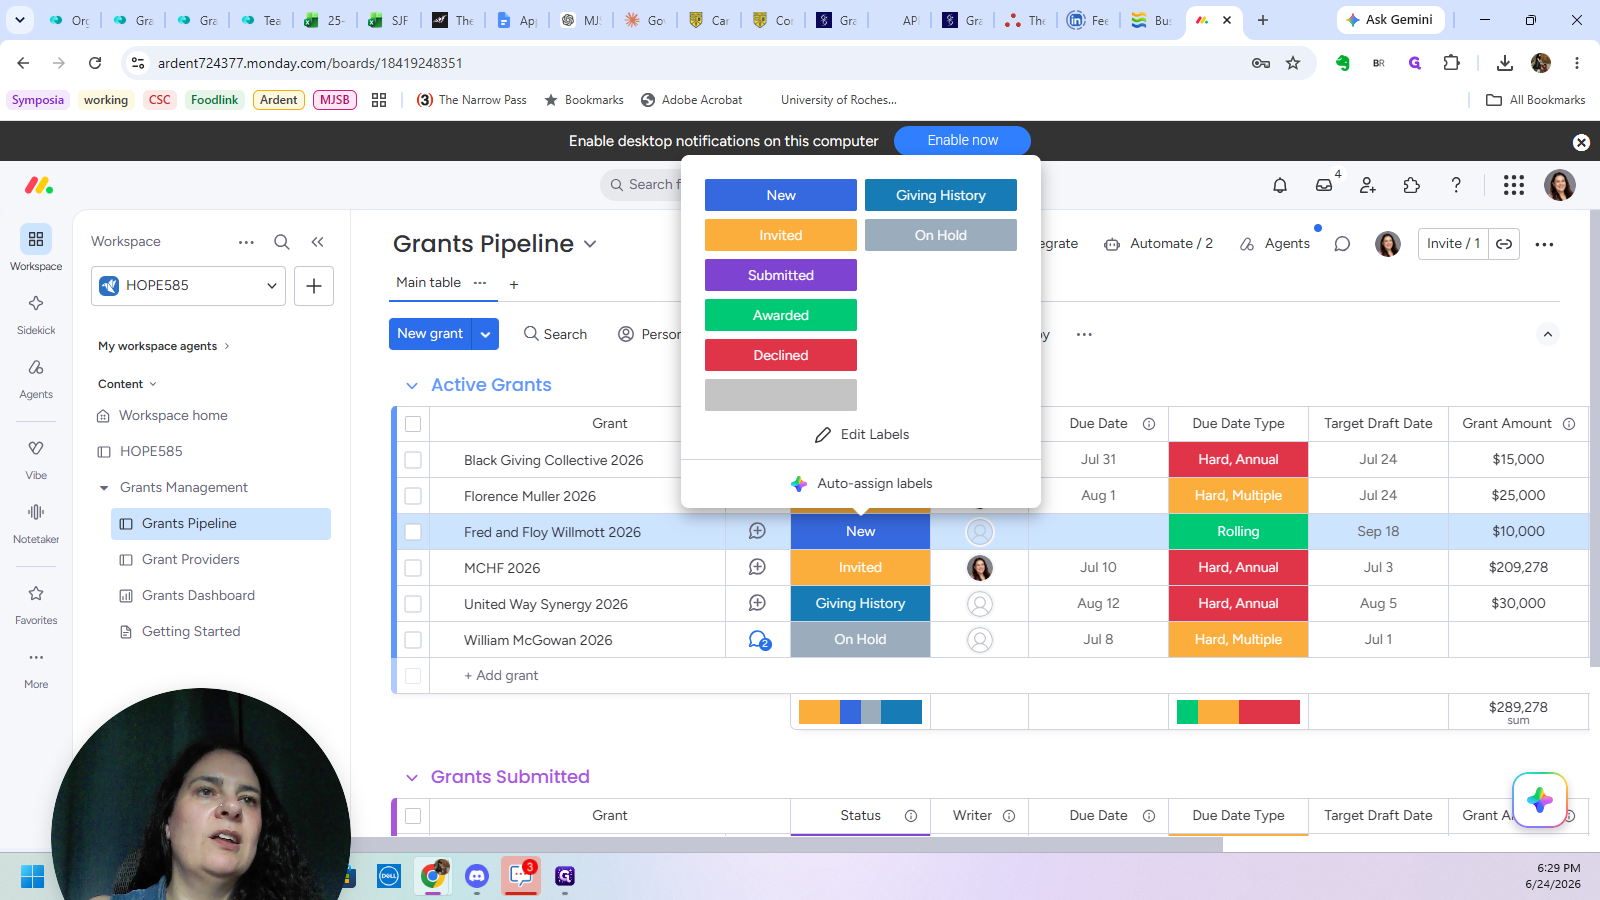This screenshot has width=1600, height=900.
Task: Tick the United Way Synergy 2026 checkbox
Action: (x=413, y=604)
